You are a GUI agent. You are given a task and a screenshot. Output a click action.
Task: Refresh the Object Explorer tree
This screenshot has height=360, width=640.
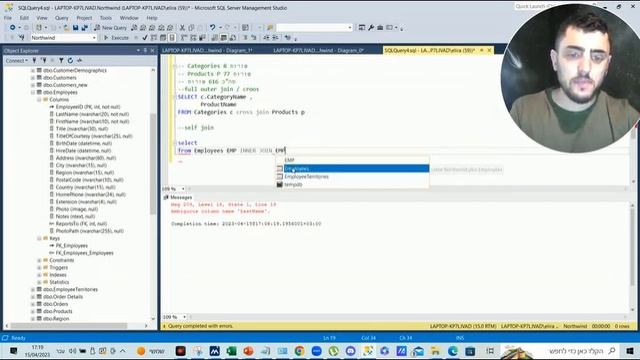70,60
